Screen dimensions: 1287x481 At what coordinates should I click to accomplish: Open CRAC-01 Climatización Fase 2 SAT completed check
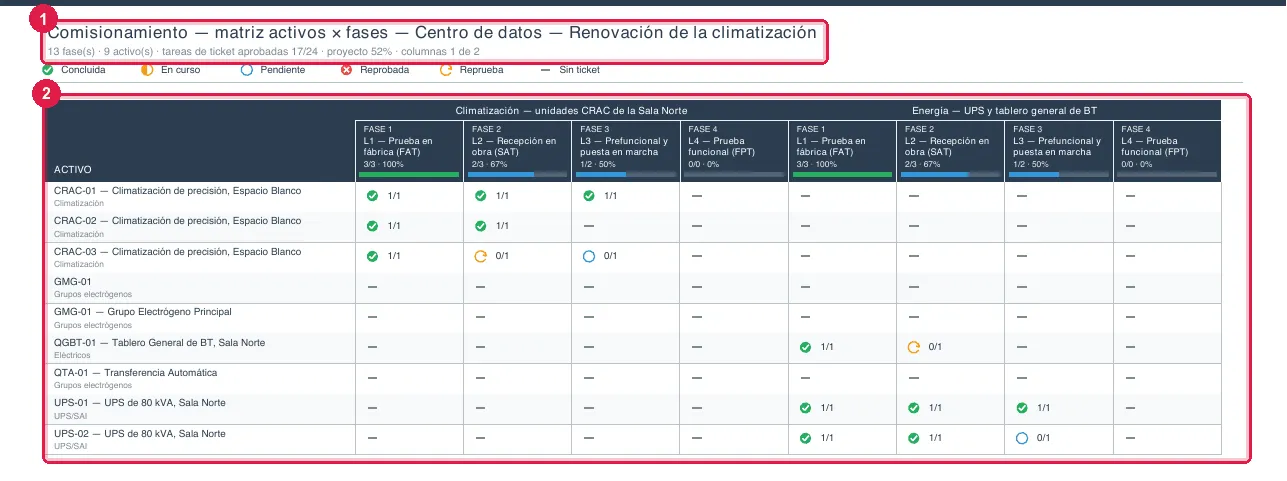tap(480, 196)
